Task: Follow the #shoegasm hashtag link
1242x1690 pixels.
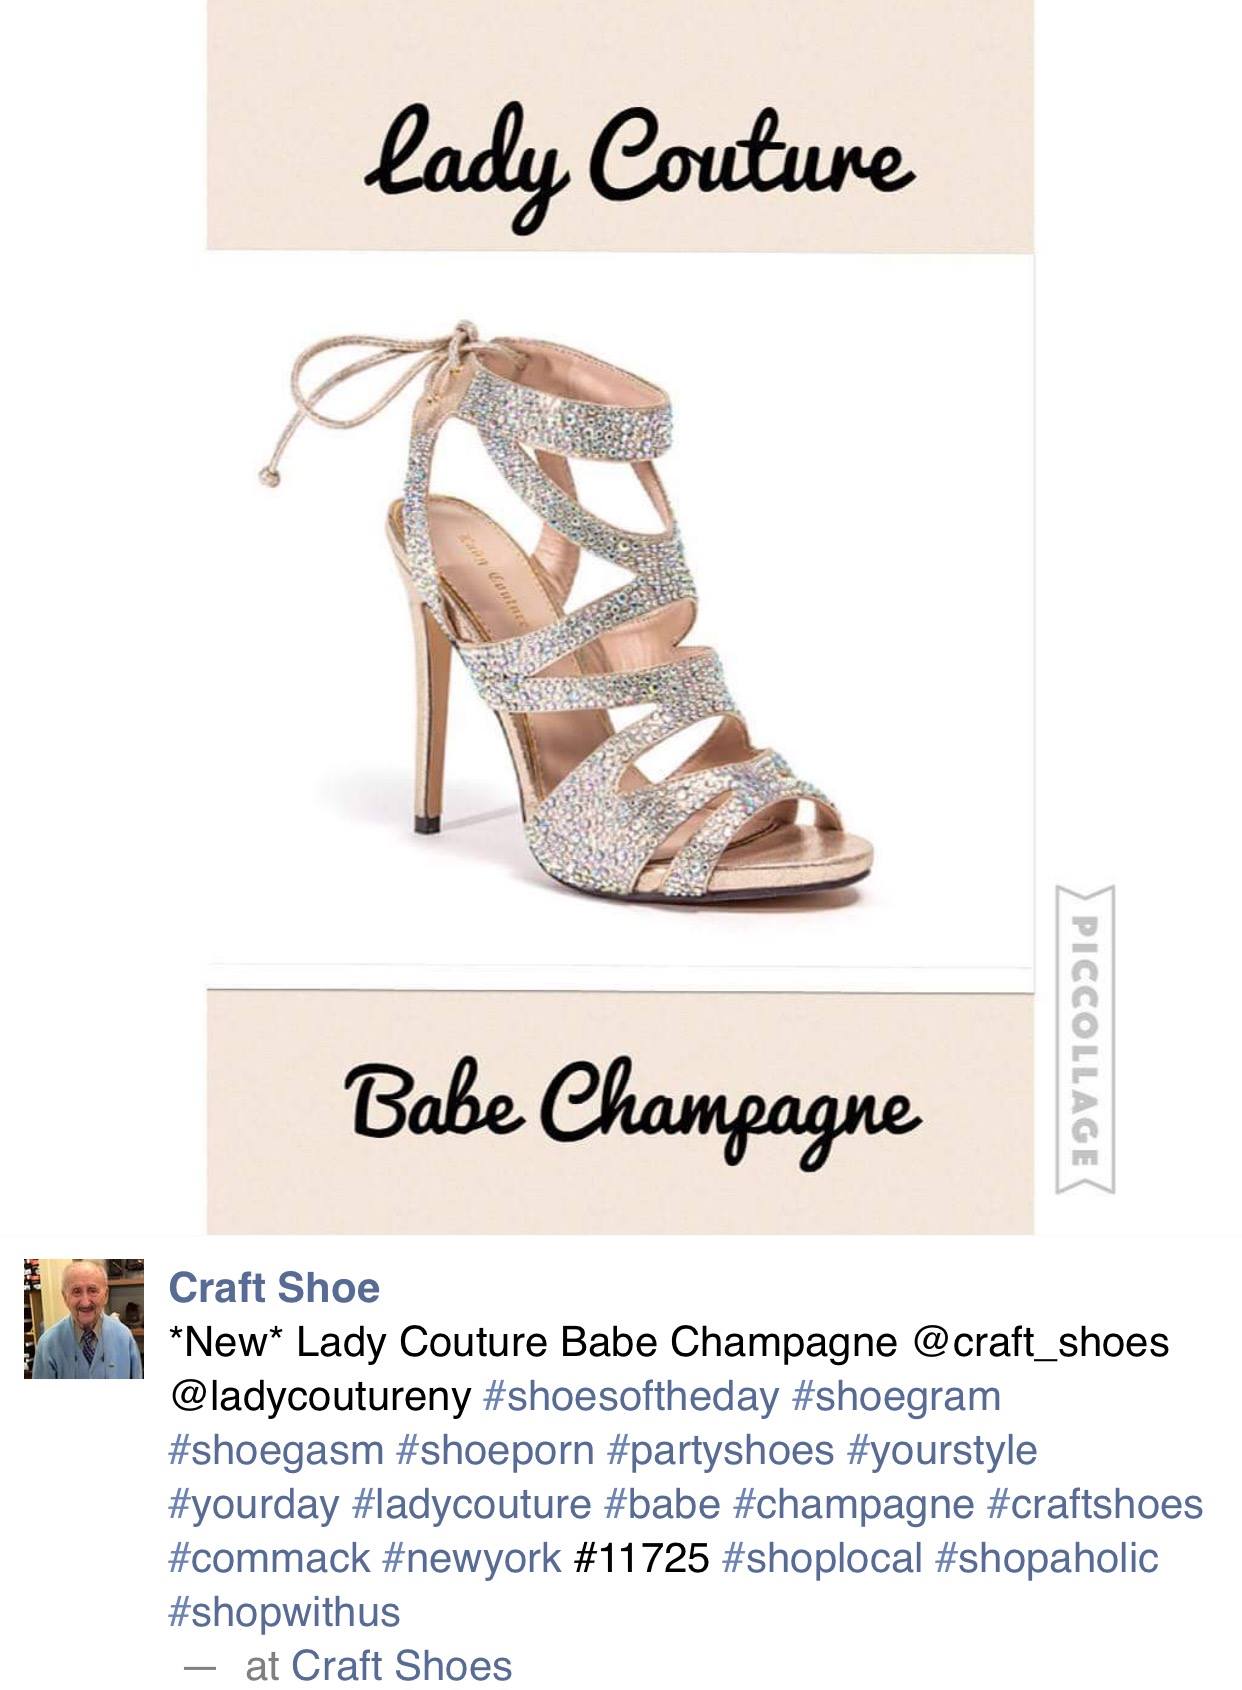Action: [x=276, y=1450]
